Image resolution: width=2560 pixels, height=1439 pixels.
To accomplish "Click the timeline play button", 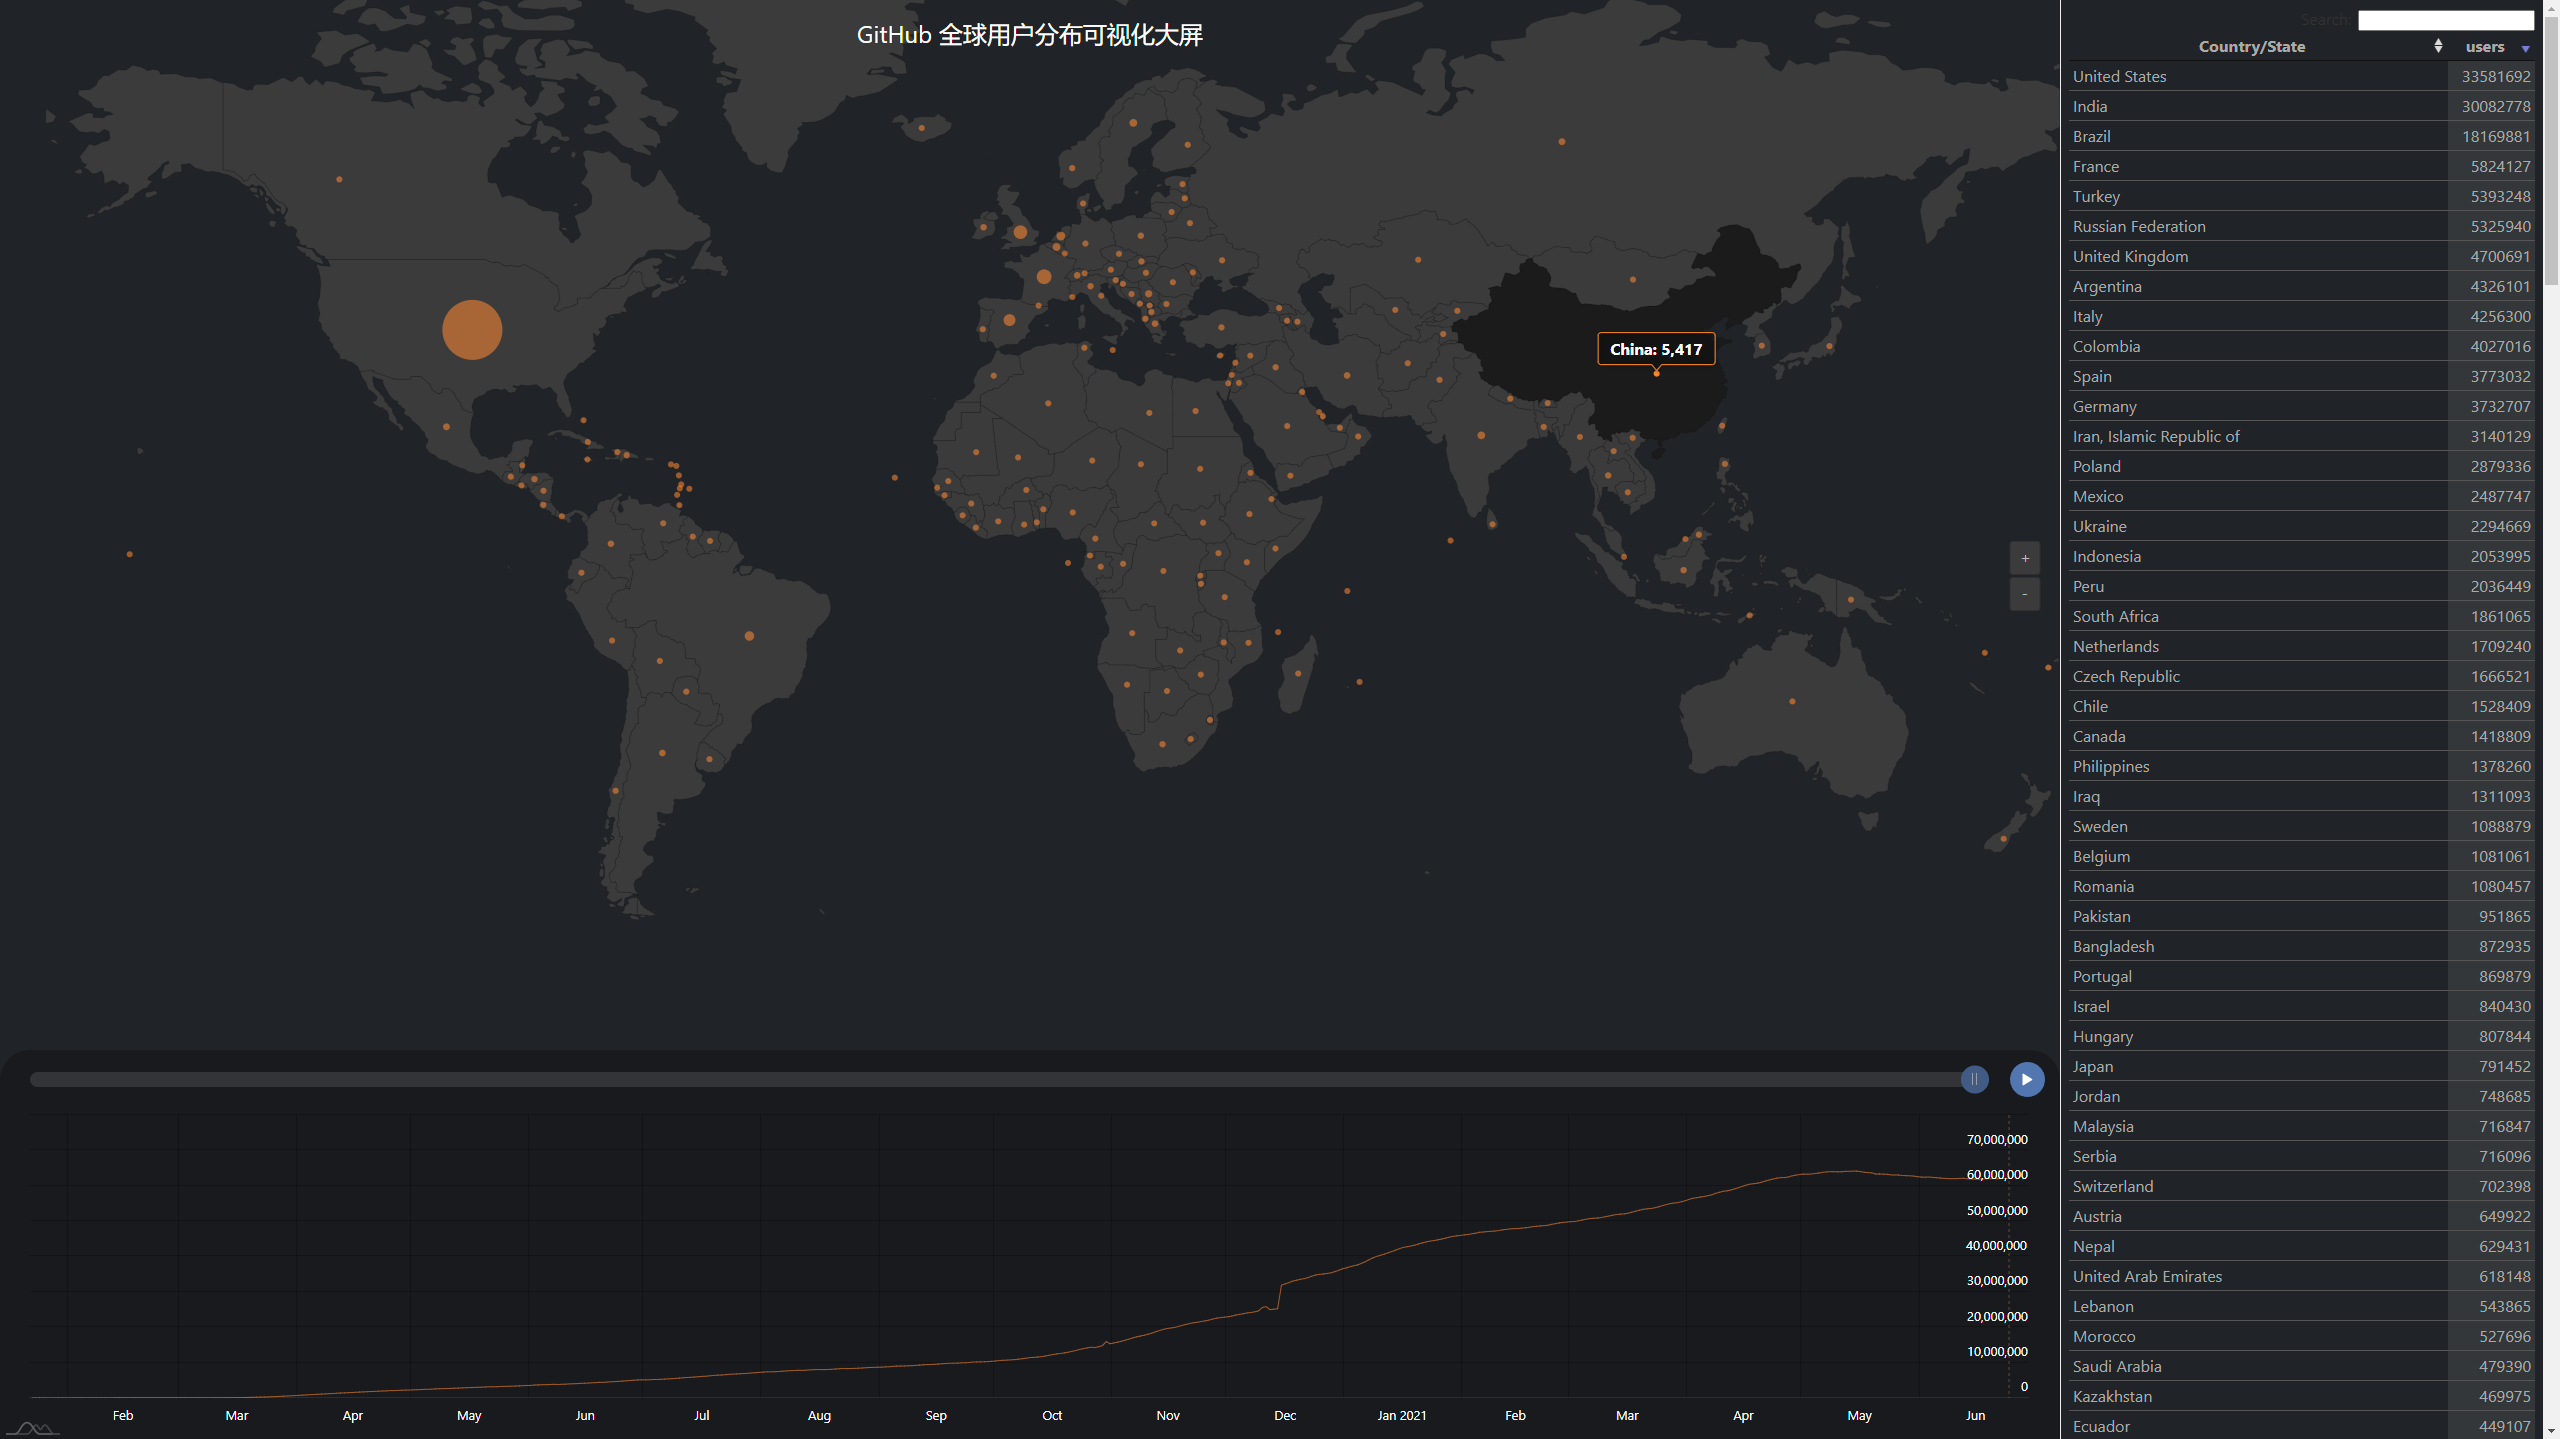I will point(2026,1079).
